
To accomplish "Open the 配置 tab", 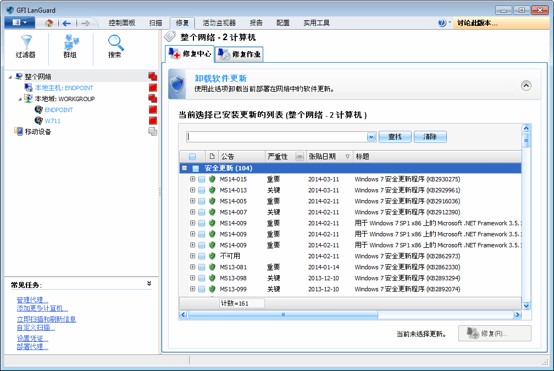I will point(283,23).
